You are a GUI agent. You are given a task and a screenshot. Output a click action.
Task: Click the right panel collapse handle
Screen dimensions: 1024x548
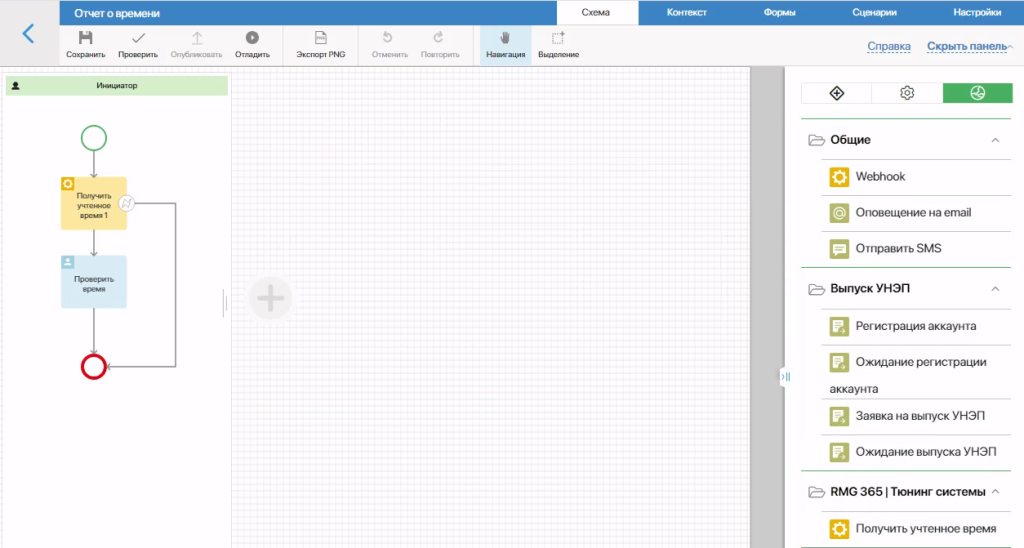pyautogui.click(x=786, y=377)
